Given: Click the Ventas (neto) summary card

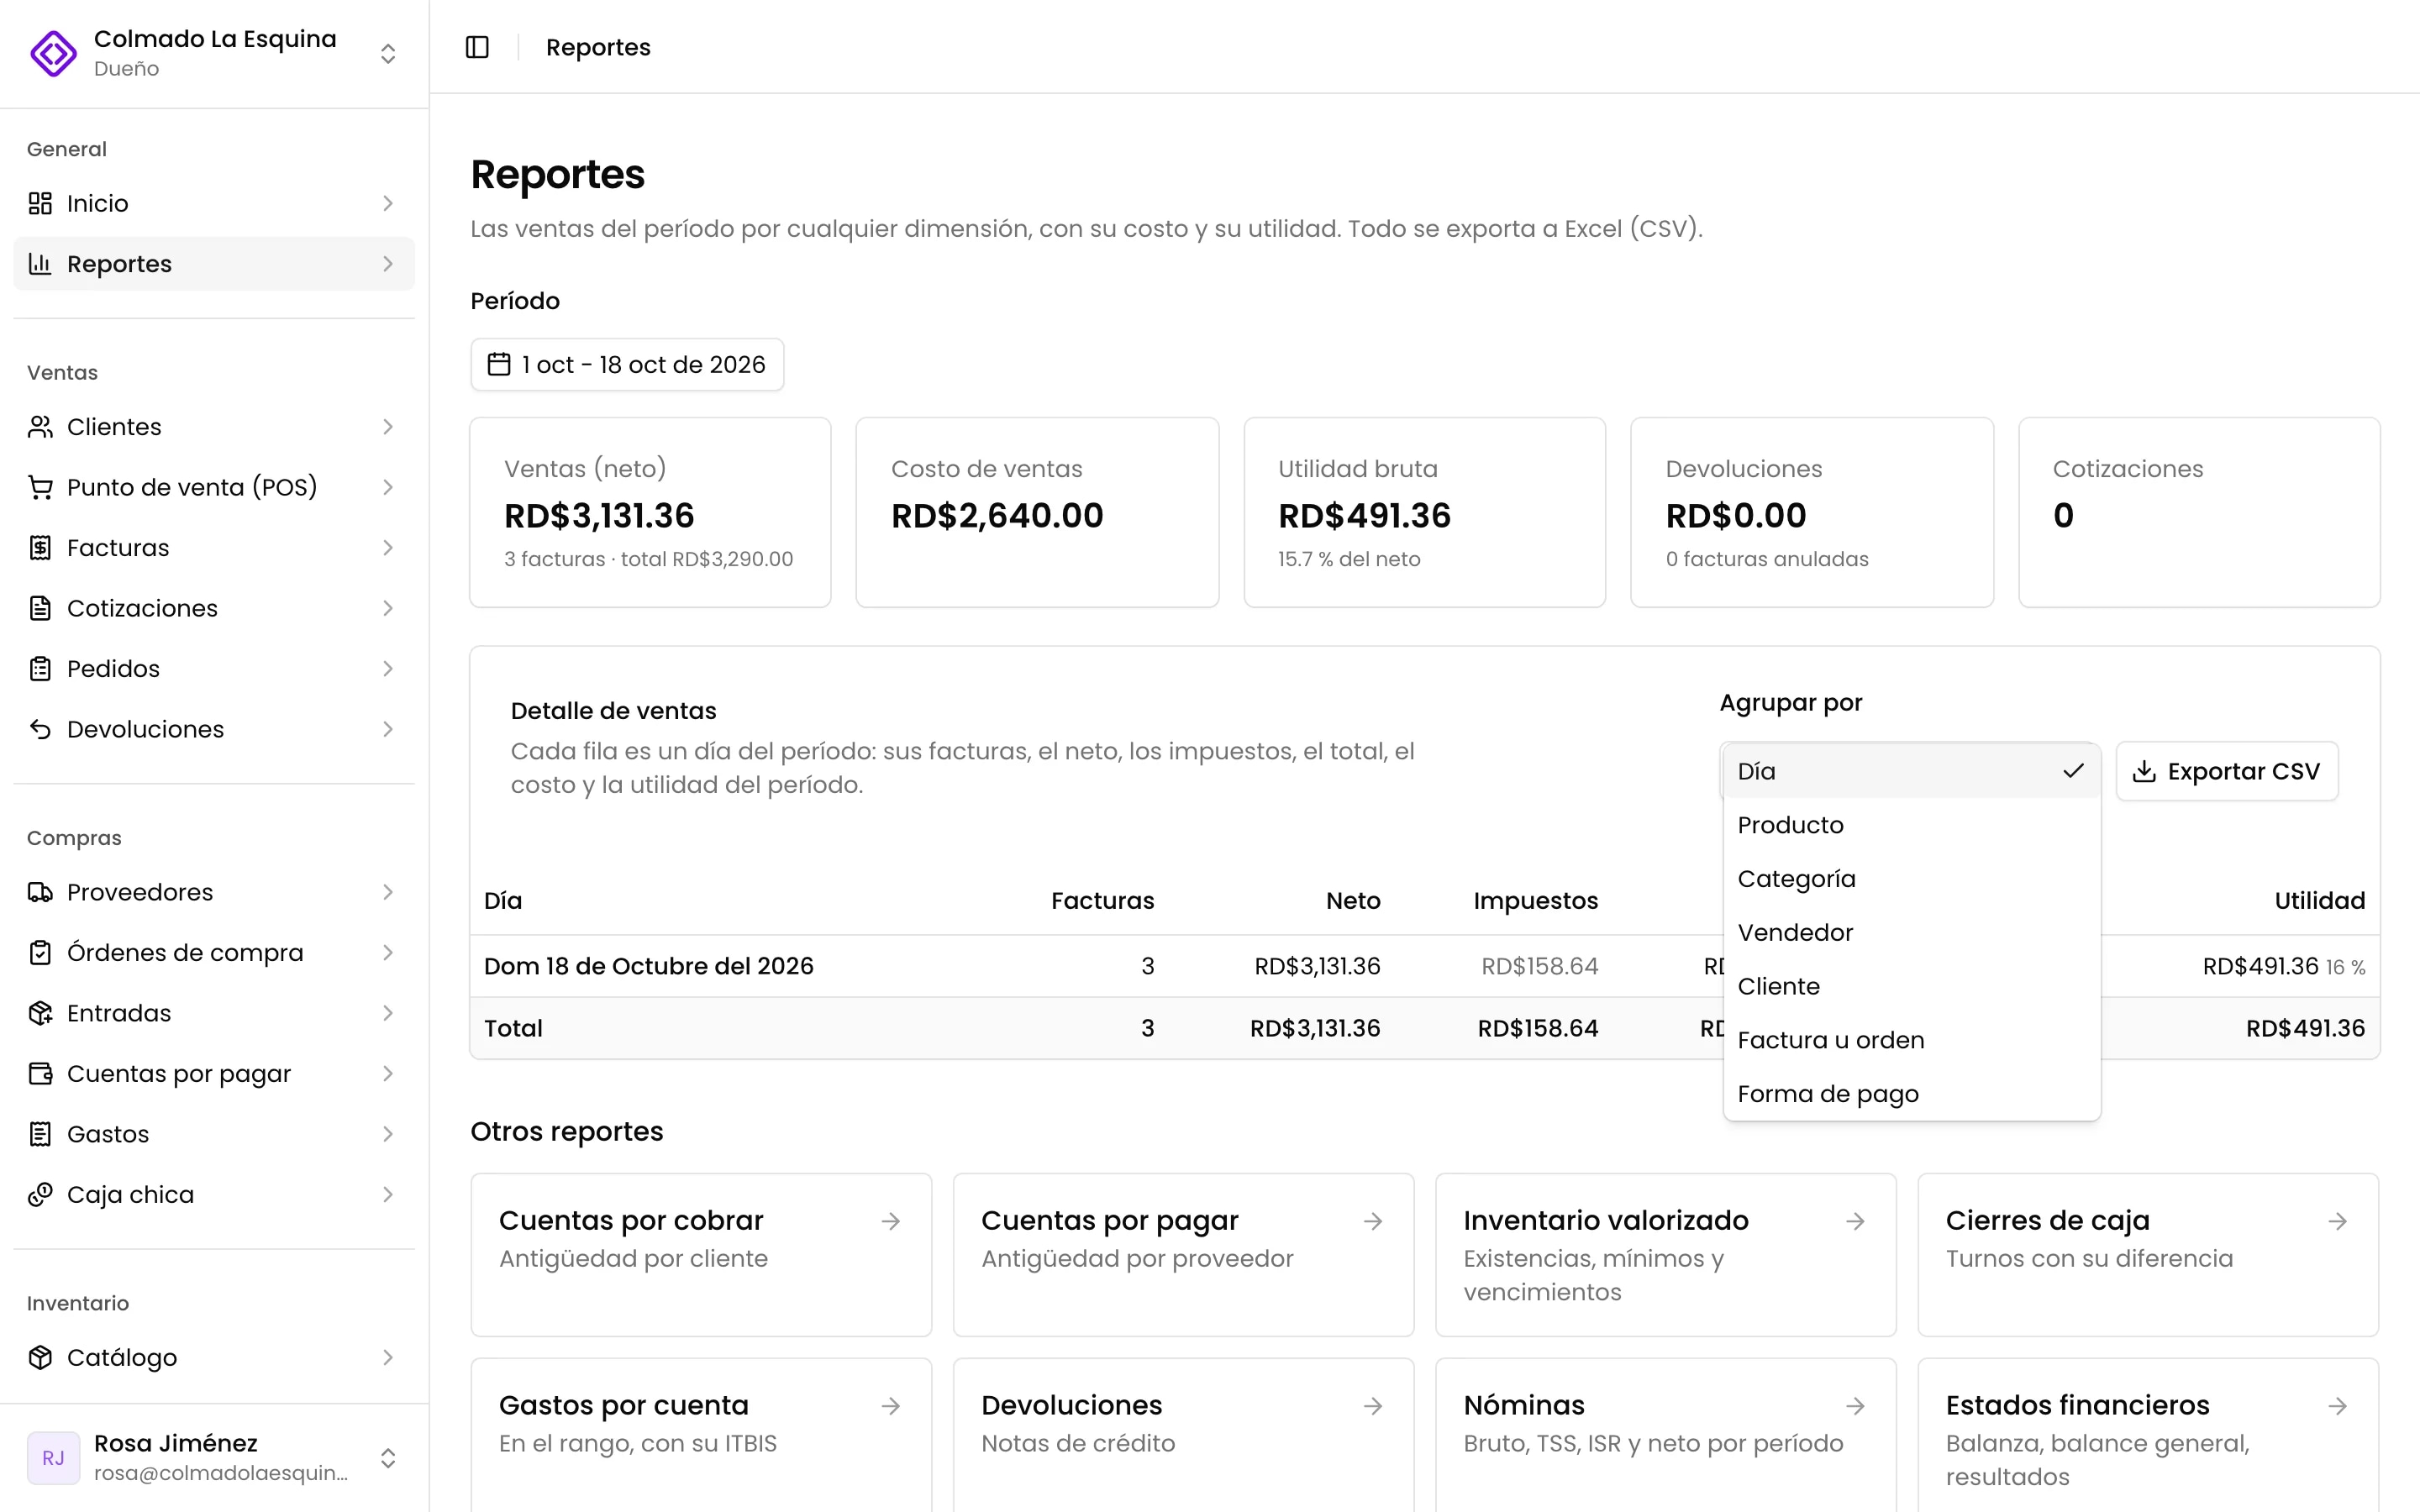Looking at the screenshot, I should [x=650, y=512].
